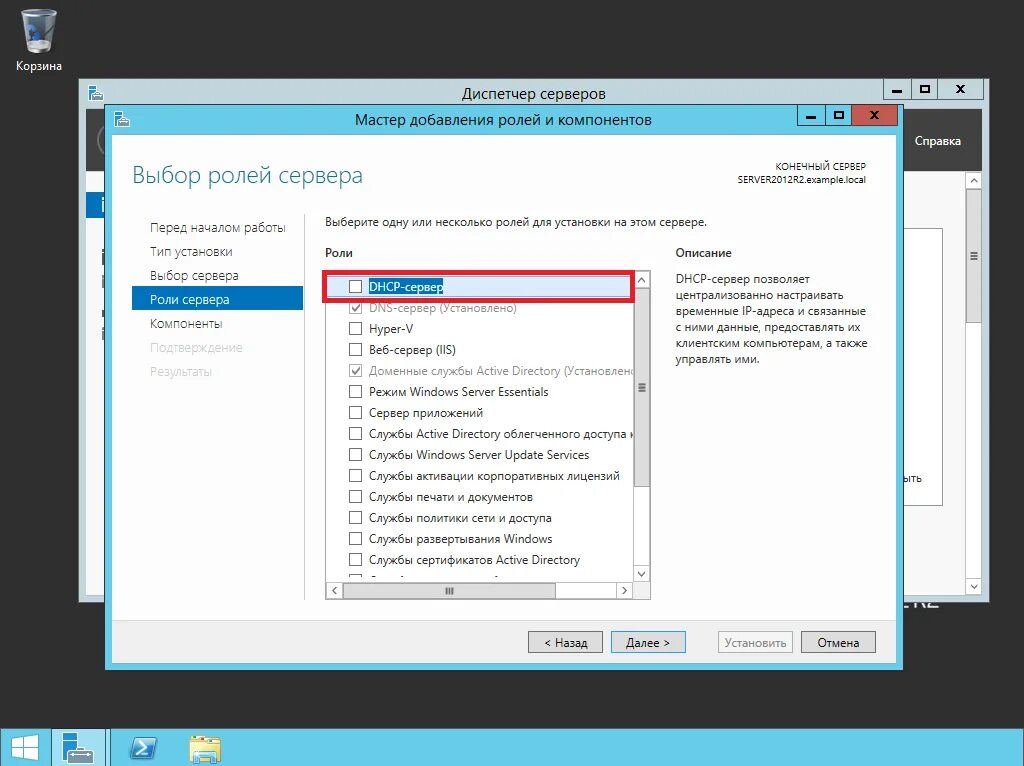This screenshot has width=1024, height=766.
Task: Enable Службы активации корпоративных лицензий
Action: [x=355, y=475]
